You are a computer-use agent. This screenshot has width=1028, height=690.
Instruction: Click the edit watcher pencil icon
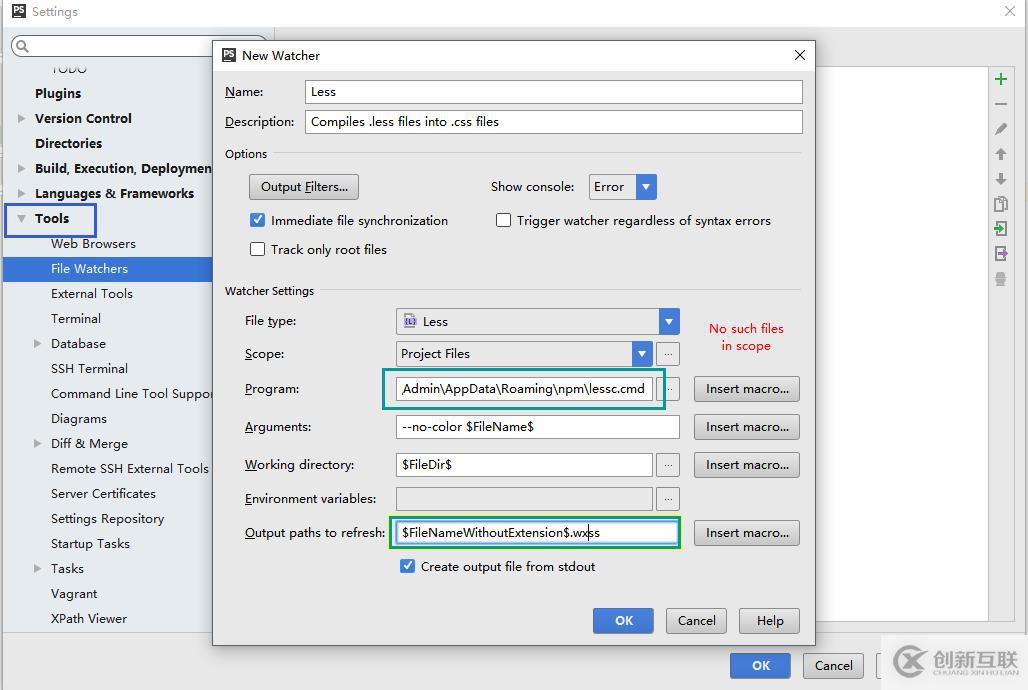pyautogui.click(x=1000, y=129)
